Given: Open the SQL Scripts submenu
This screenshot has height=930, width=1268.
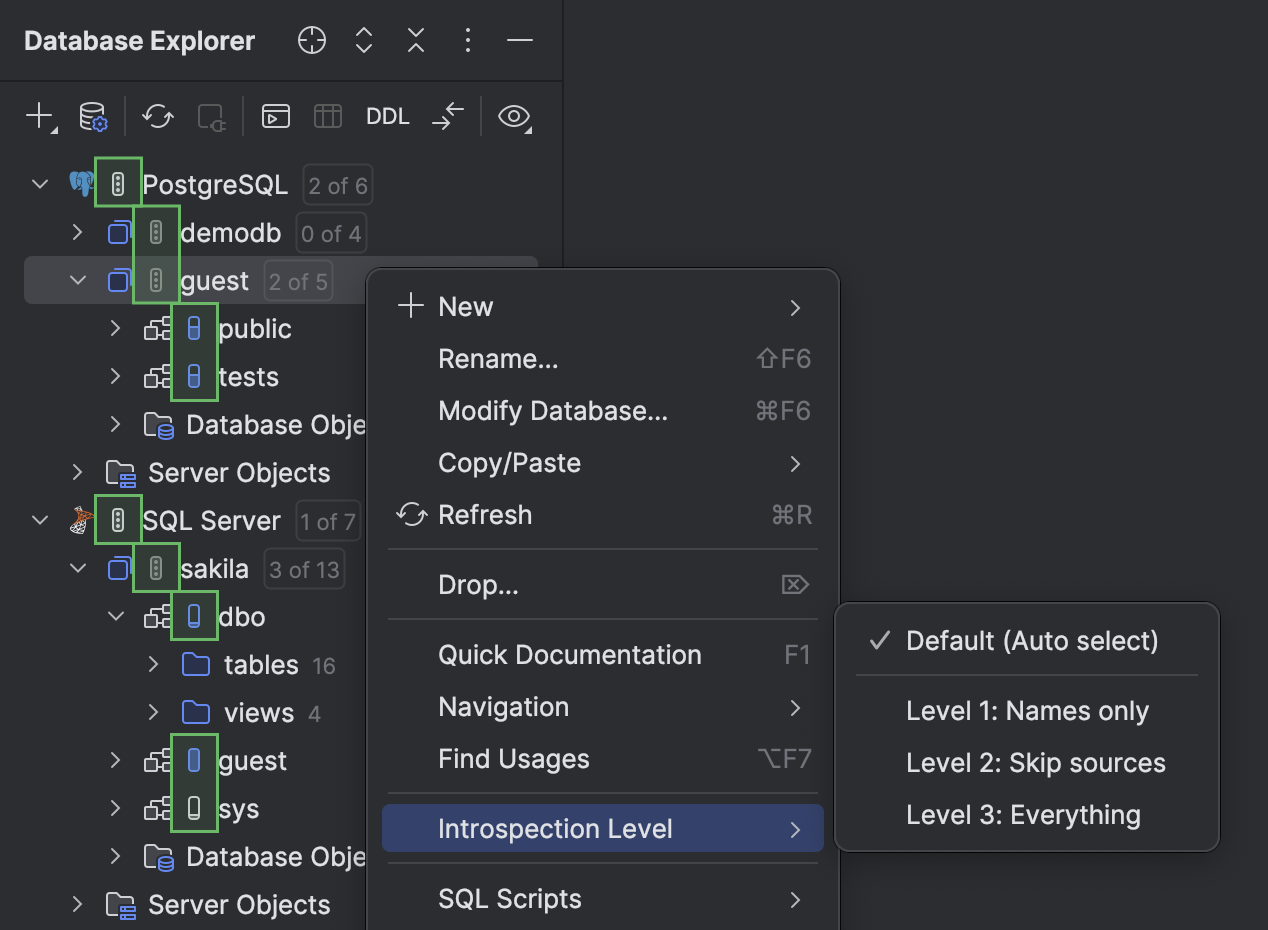Looking at the screenshot, I should (x=510, y=899).
